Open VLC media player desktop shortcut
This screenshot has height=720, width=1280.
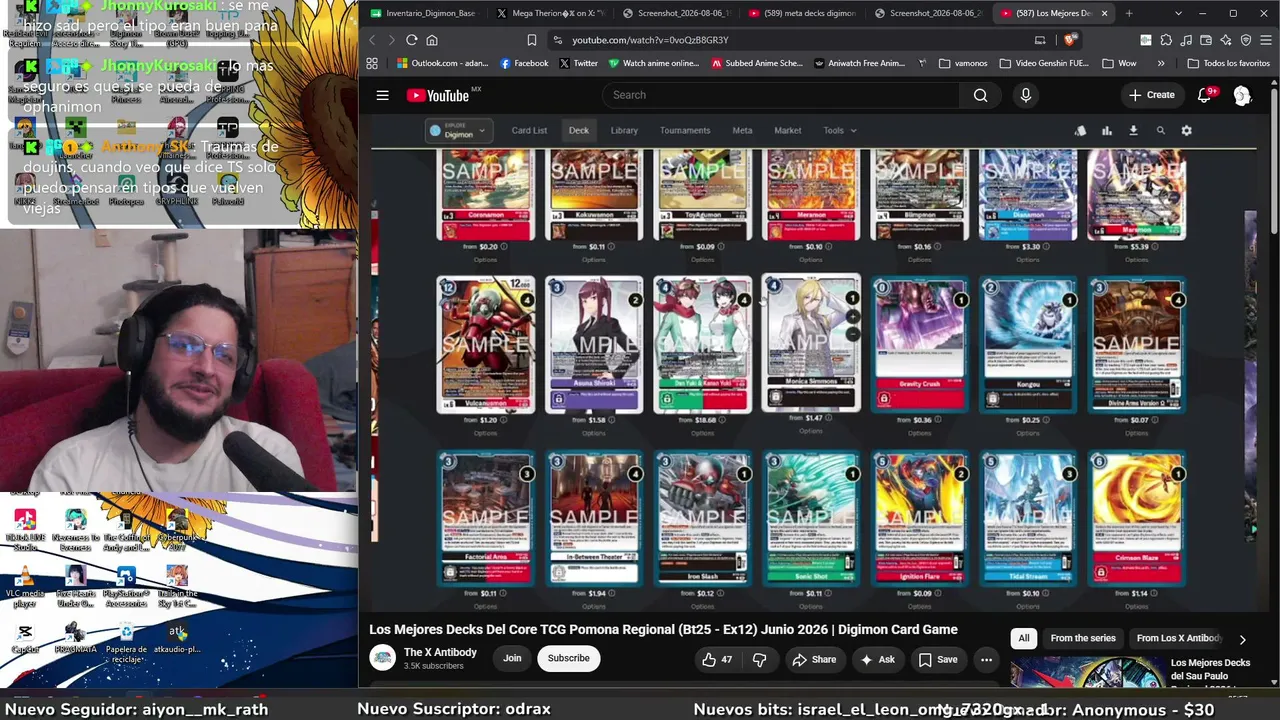(x=25, y=586)
